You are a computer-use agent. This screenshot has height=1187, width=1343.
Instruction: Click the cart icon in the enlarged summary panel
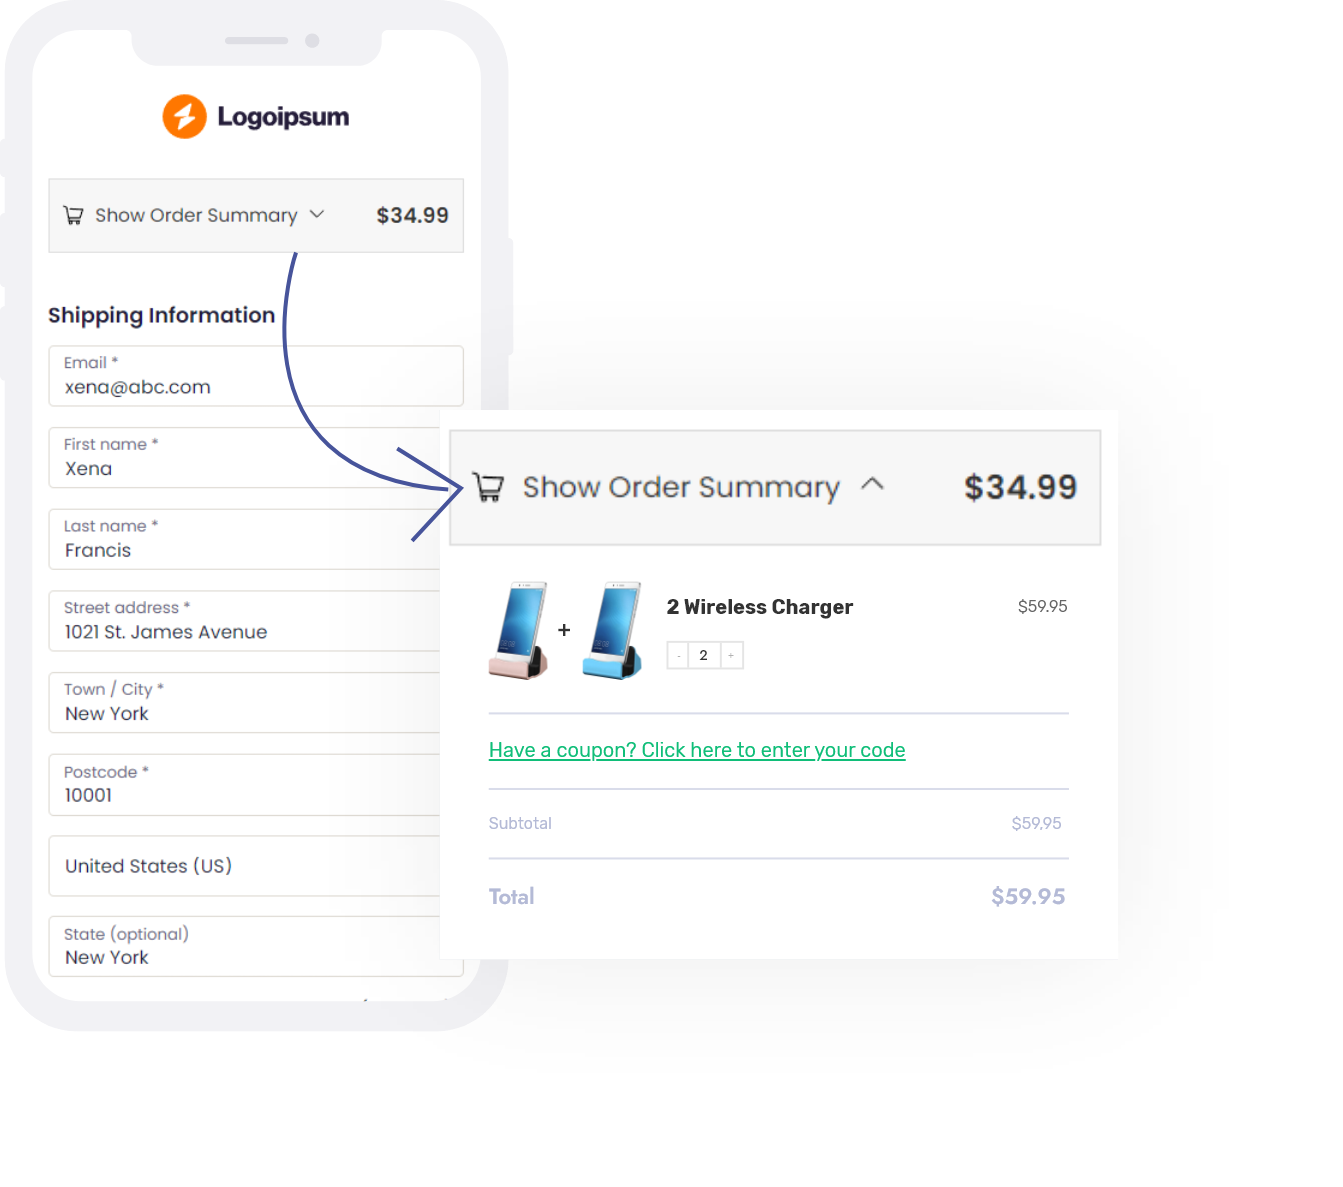(x=488, y=487)
